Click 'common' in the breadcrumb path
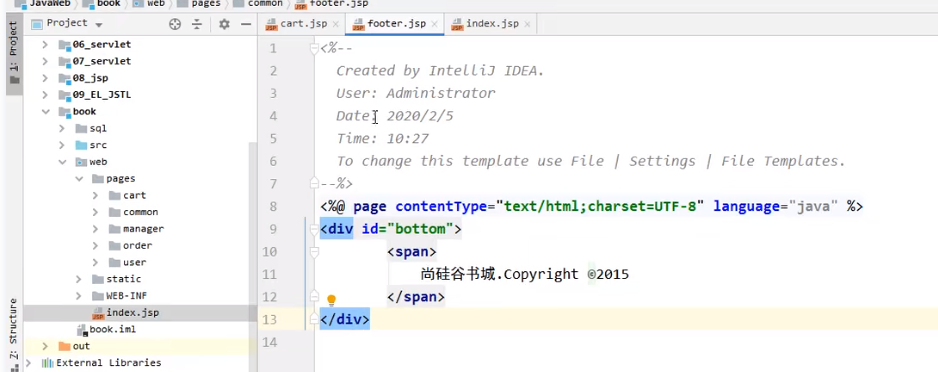The width and height of the screenshot is (938, 372). pos(265,3)
